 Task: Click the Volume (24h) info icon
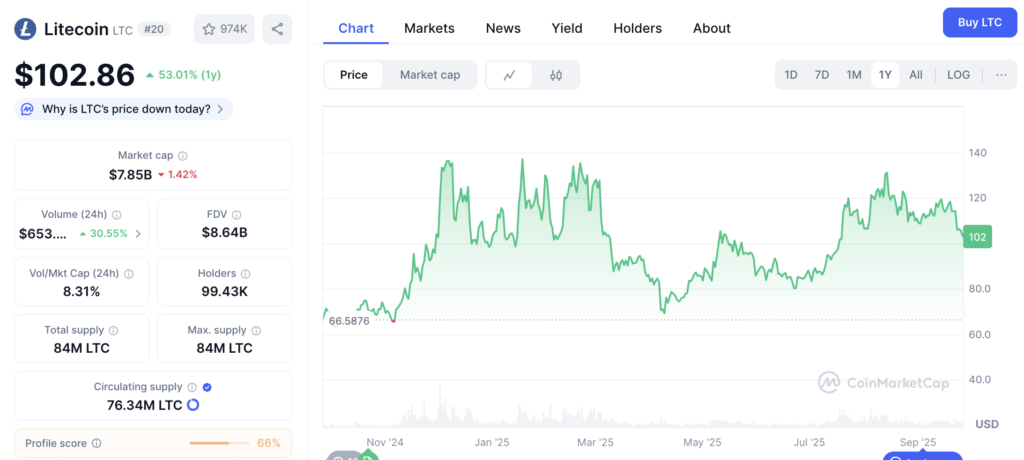[x=116, y=214]
